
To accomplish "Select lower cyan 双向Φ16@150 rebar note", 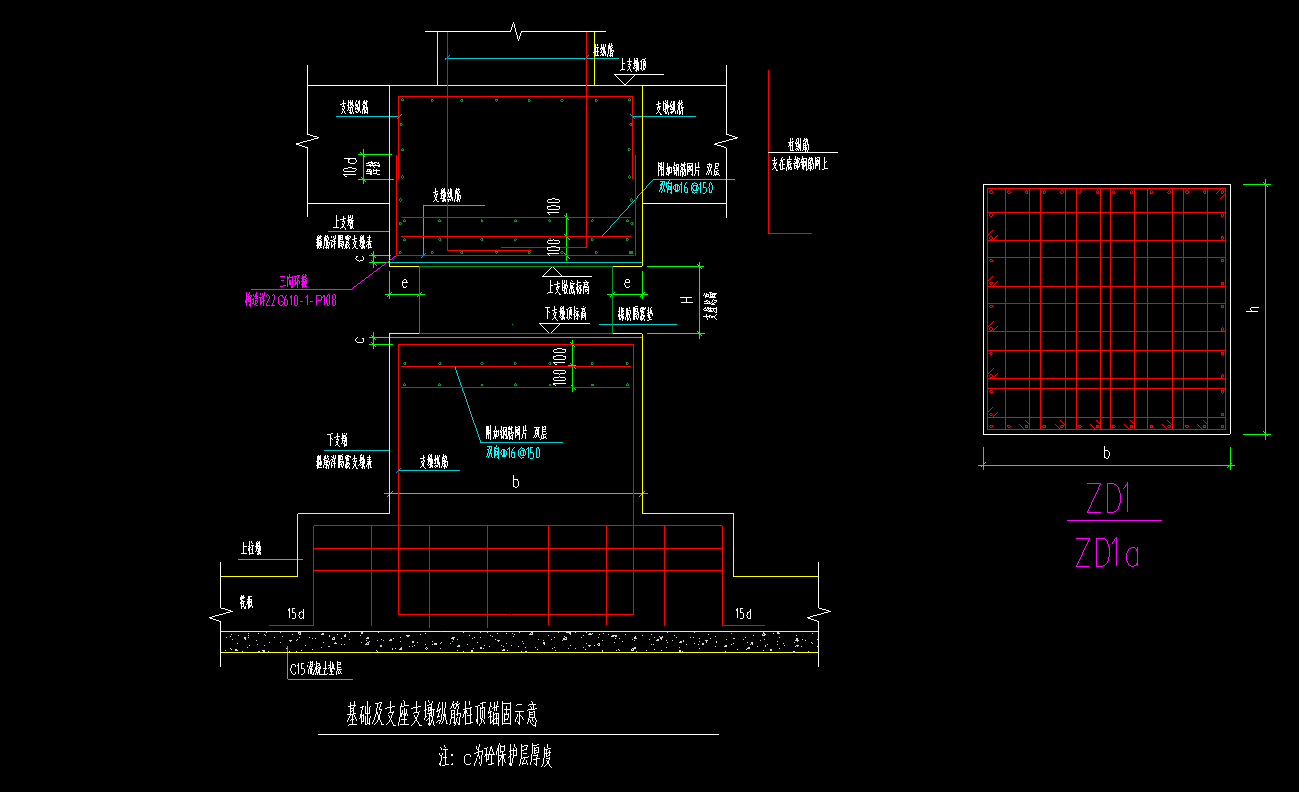I will click(x=513, y=452).
